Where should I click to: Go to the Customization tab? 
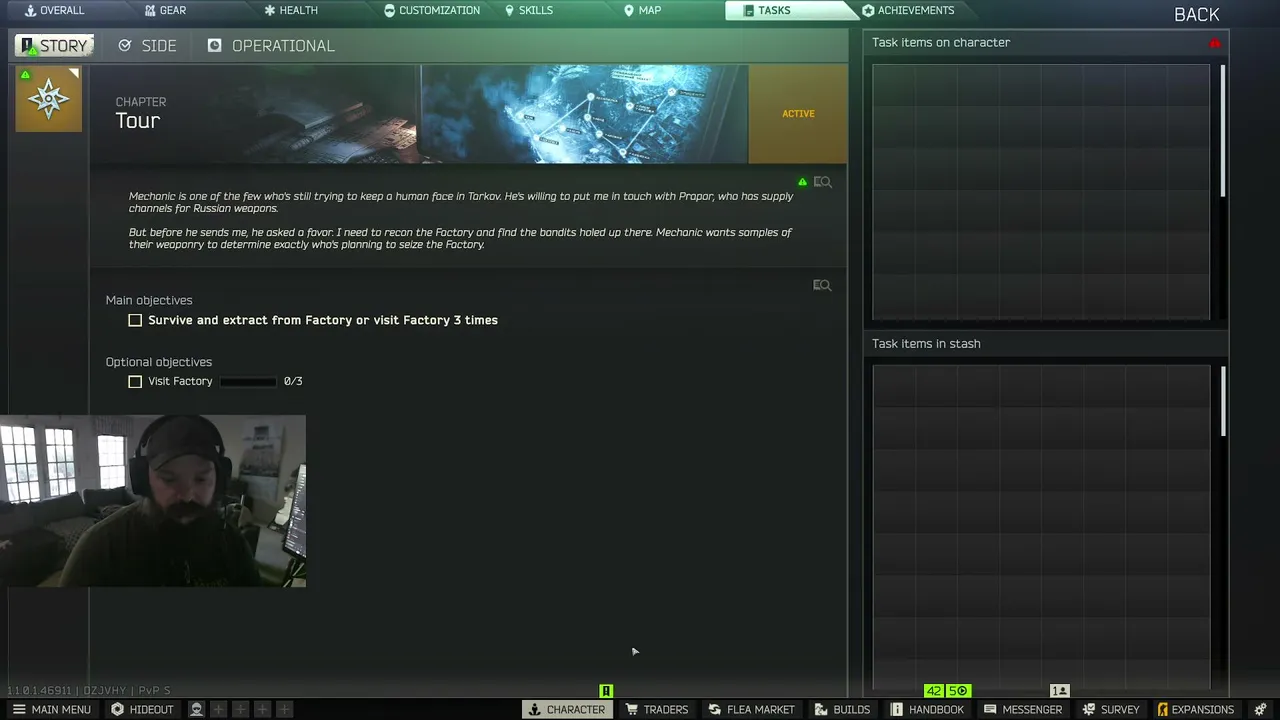click(x=432, y=10)
